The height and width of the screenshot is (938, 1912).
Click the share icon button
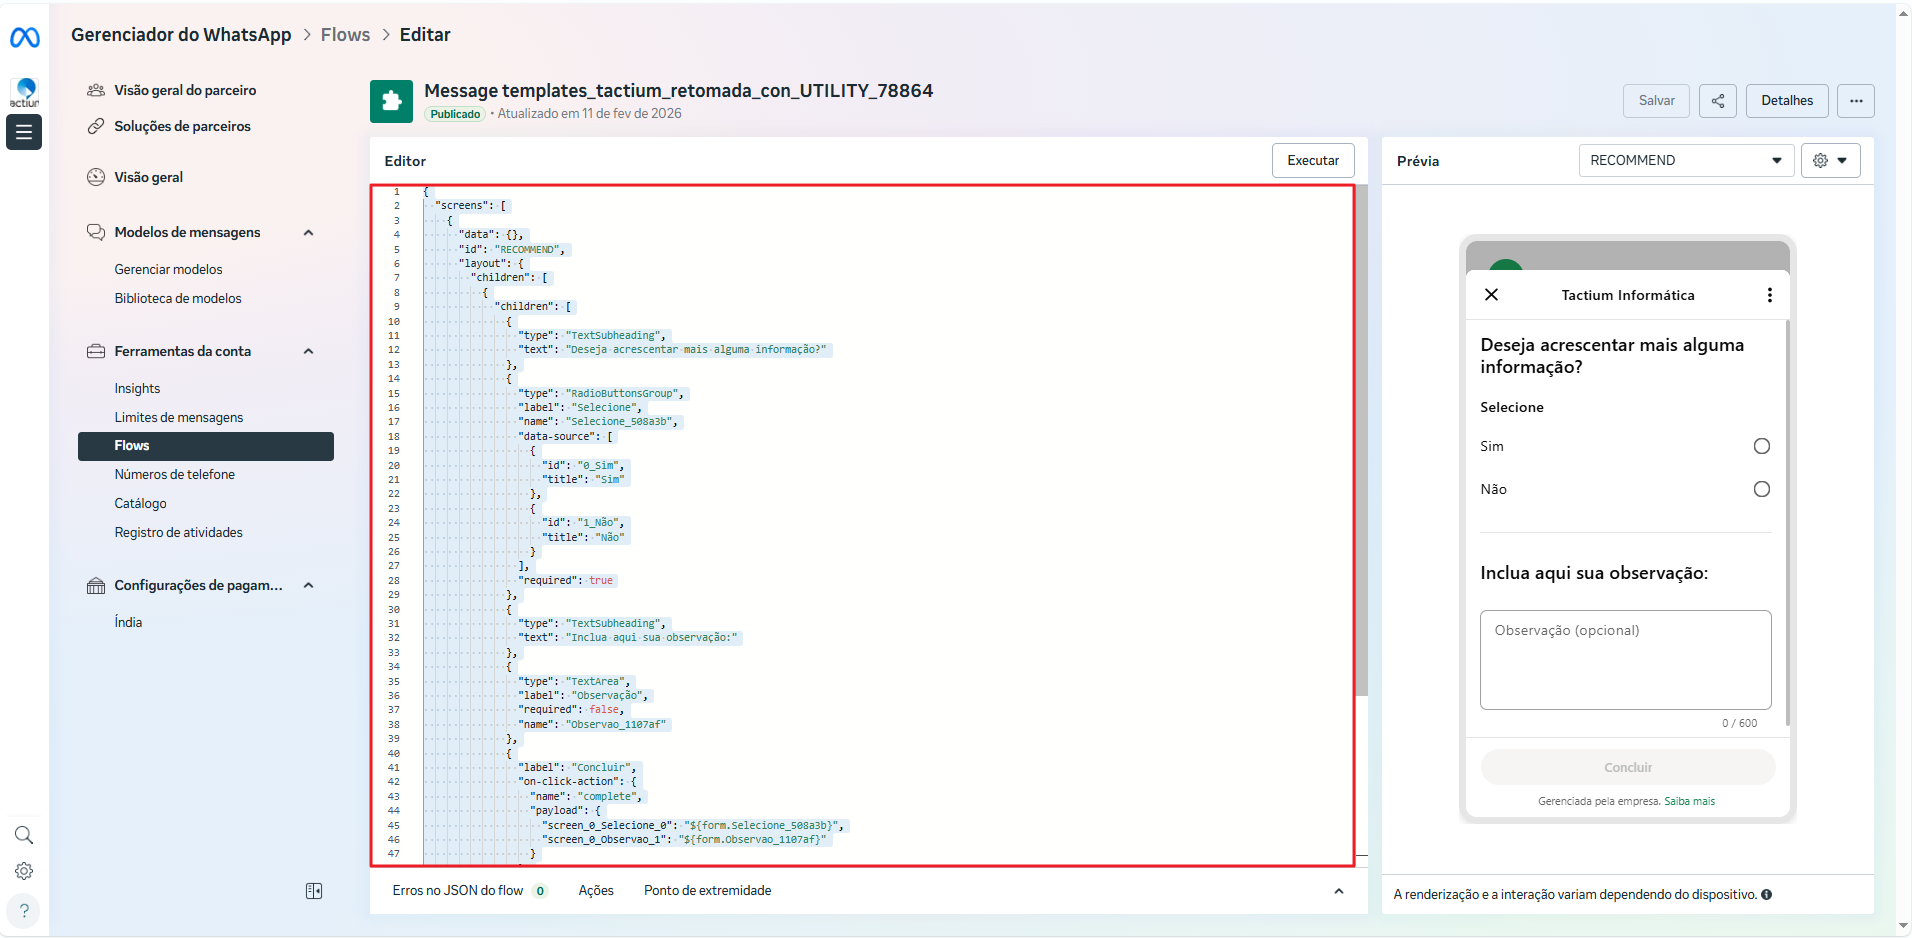tap(1717, 101)
